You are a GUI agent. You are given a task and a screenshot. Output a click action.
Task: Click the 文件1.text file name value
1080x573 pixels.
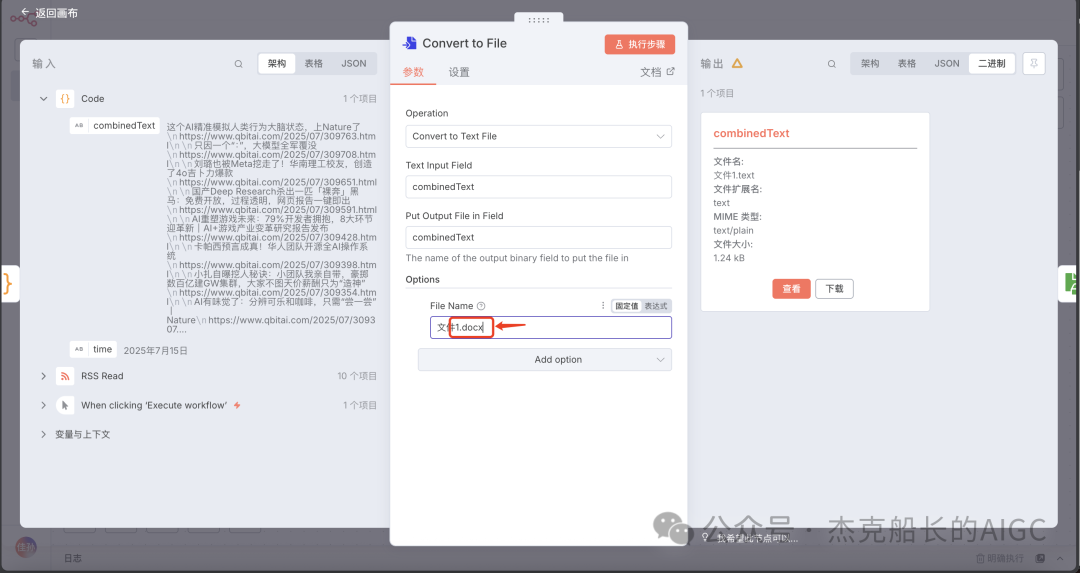pos(734,176)
